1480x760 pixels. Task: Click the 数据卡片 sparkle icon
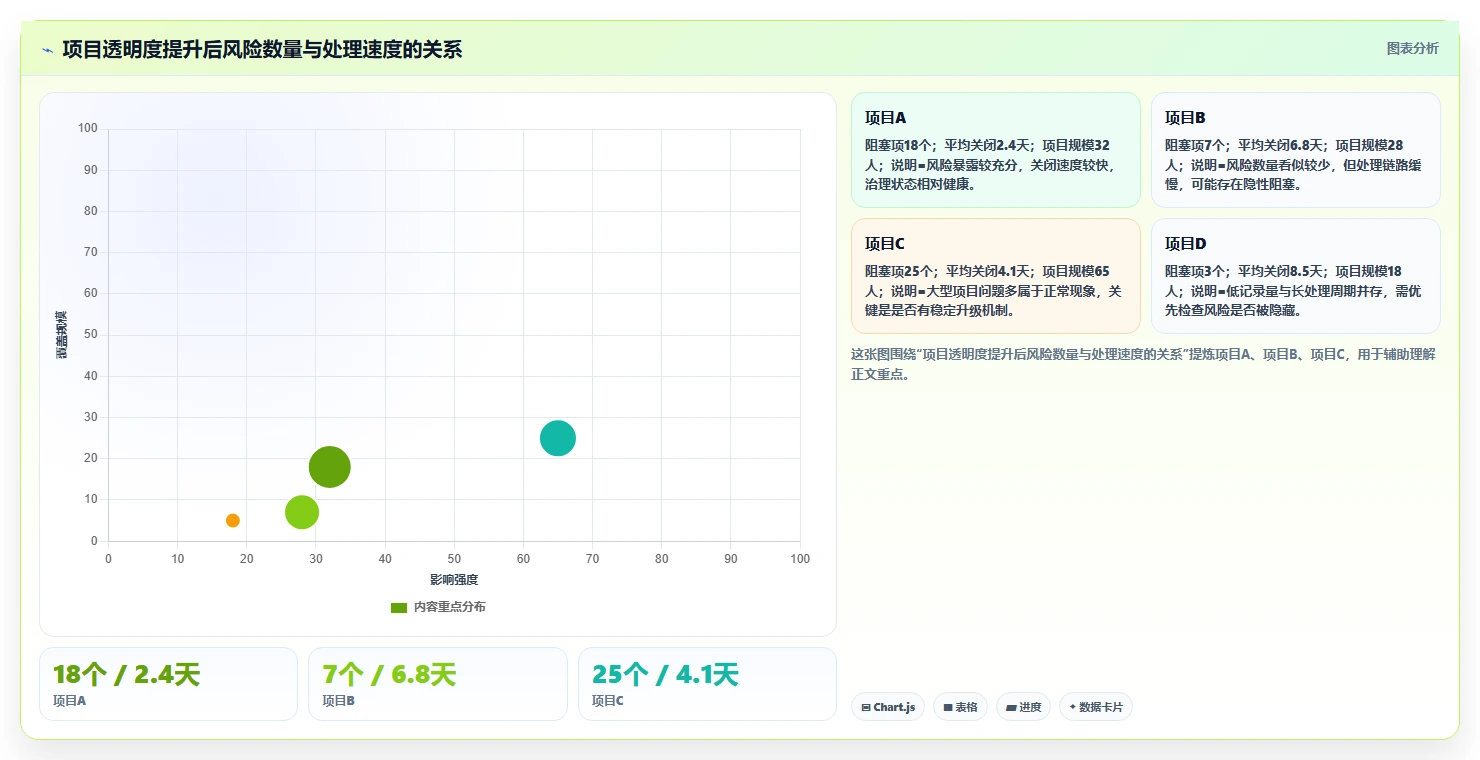[x=1072, y=707]
